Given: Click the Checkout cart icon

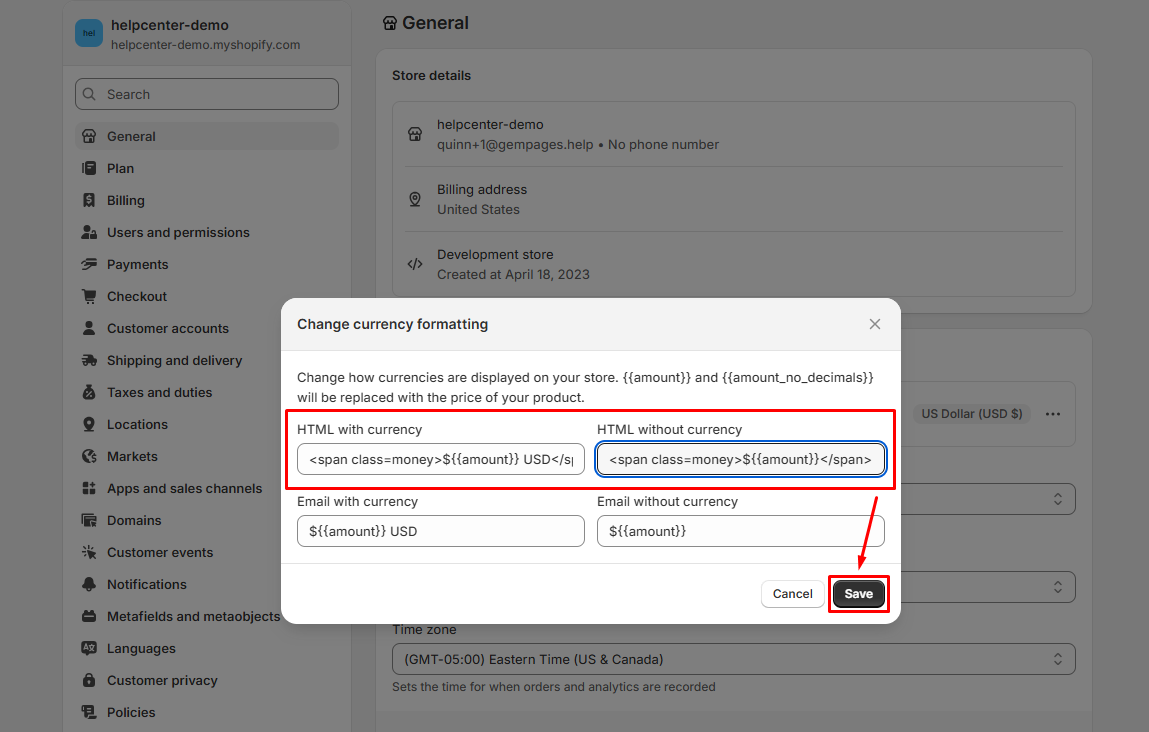Looking at the screenshot, I should point(88,296).
